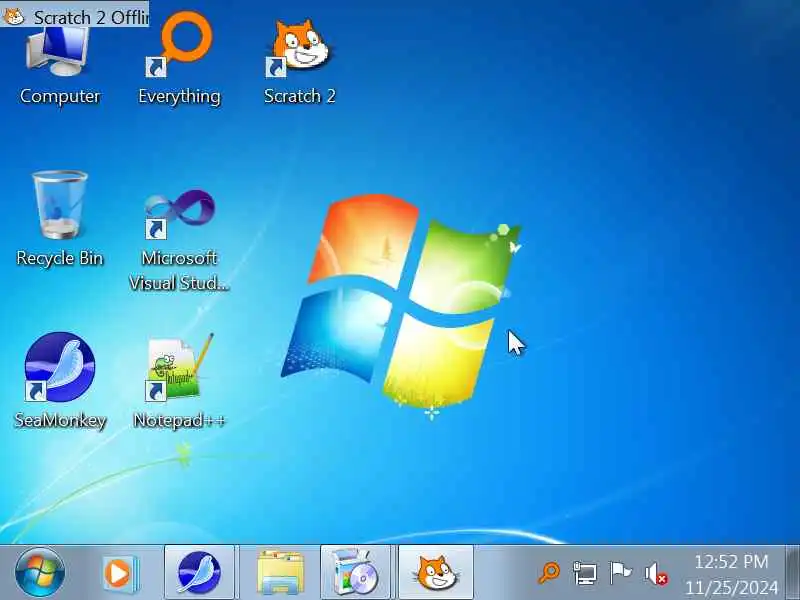Open the Windows Start menu orb
This screenshot has width=800, height=600.
coord(39,572)
